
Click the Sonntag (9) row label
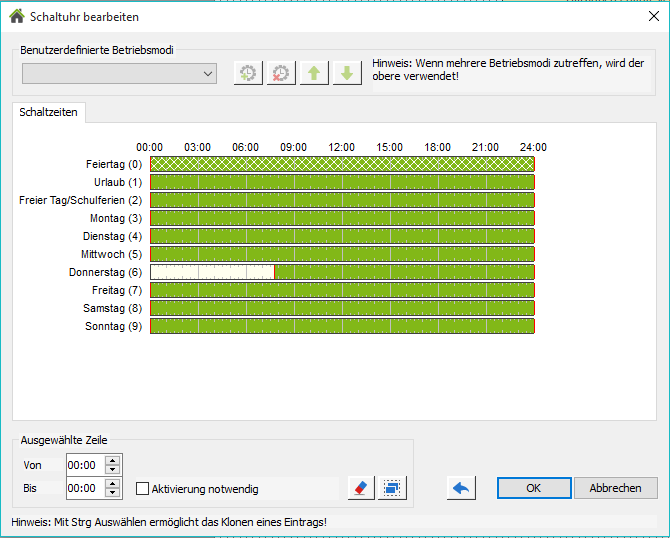pos(113,326)
